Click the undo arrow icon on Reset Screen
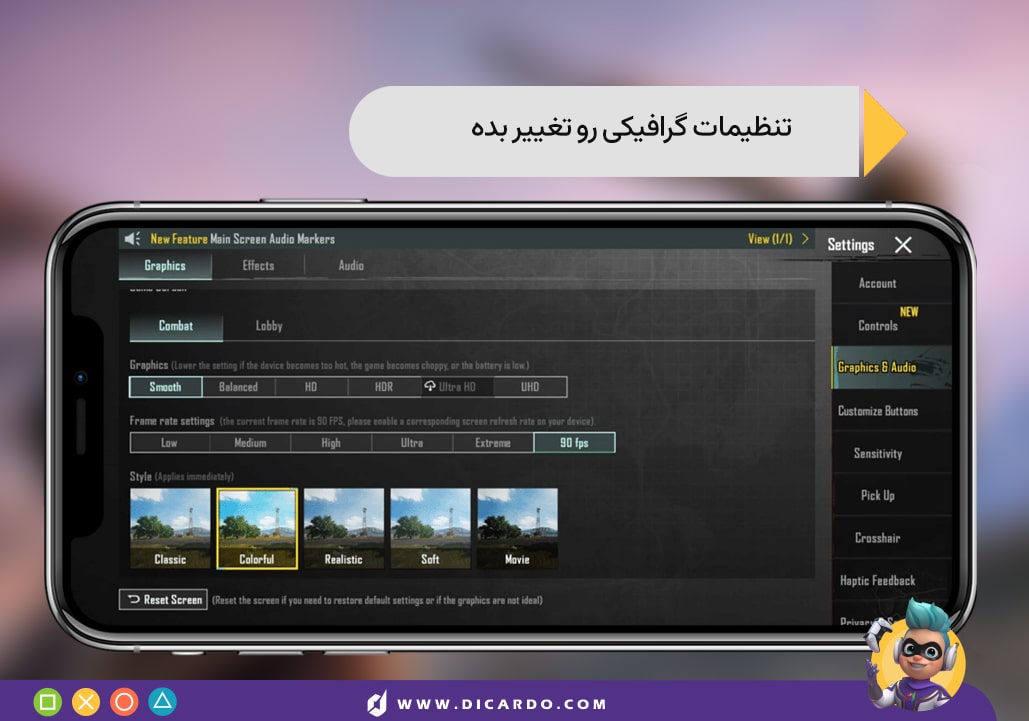 point(133,600)
